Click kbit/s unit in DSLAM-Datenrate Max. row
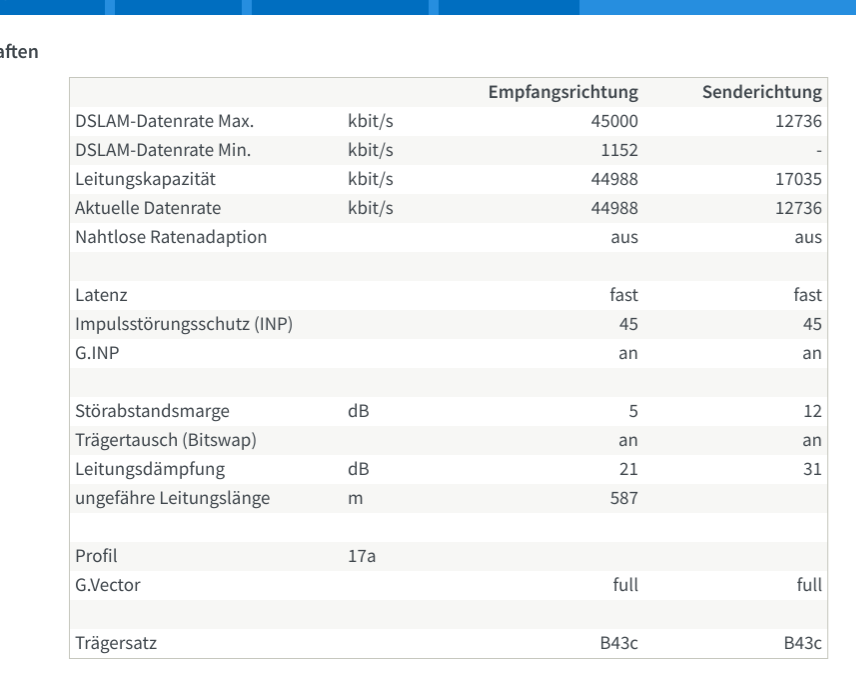The image size is (856, 680). tap(370, 121)
